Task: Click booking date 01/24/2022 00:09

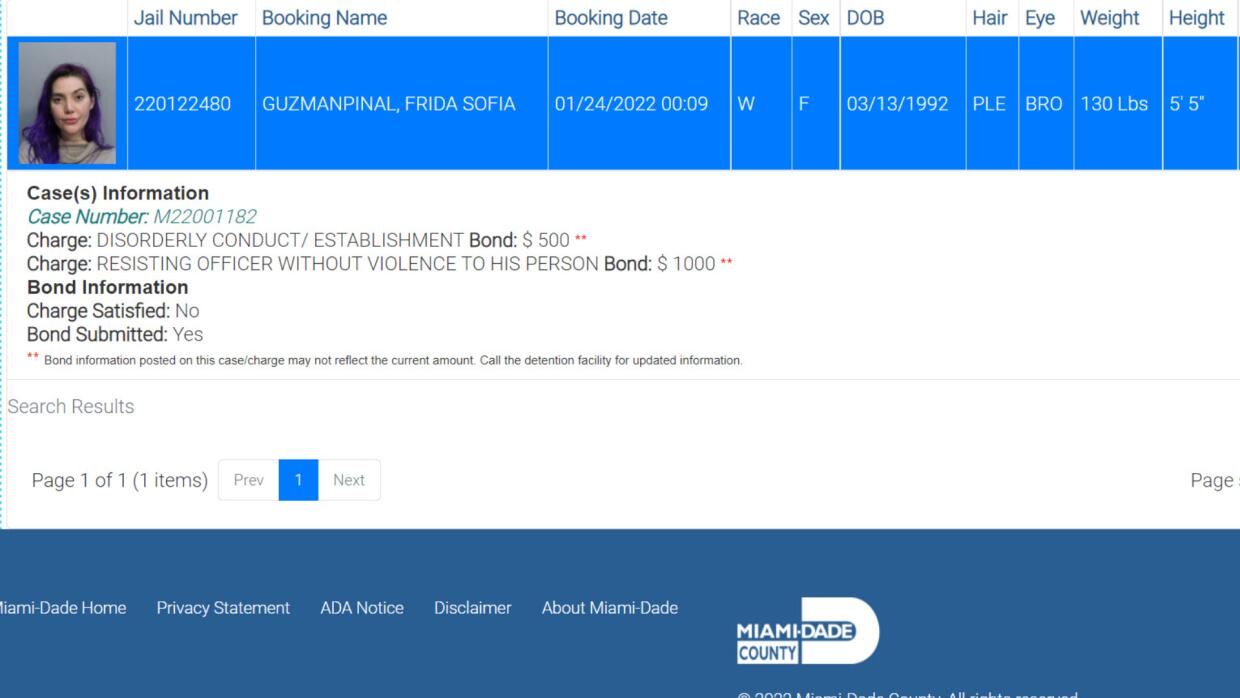Action: coord(631,104)
